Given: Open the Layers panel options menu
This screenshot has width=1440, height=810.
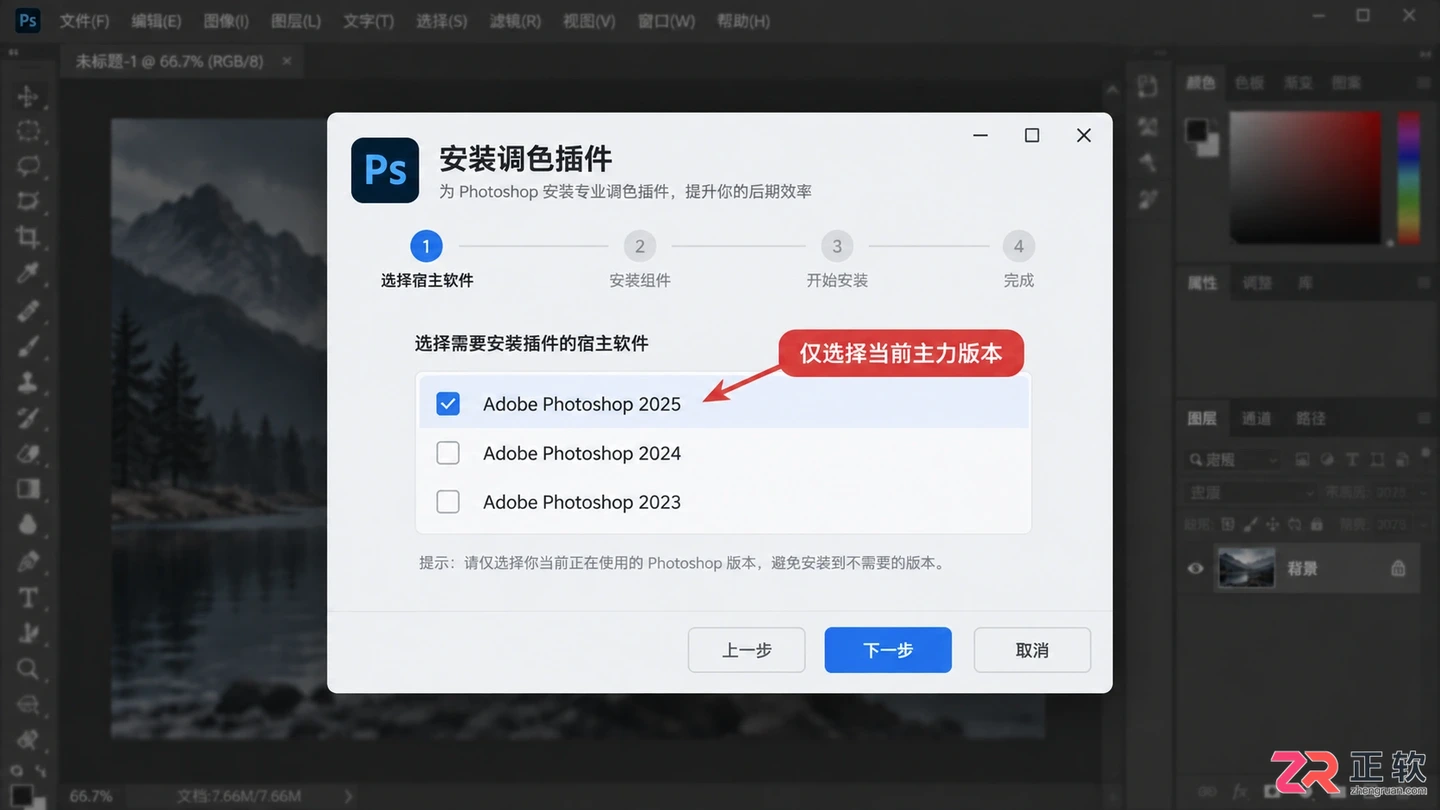Looking at the screenshot, I should coord(1423,418).
